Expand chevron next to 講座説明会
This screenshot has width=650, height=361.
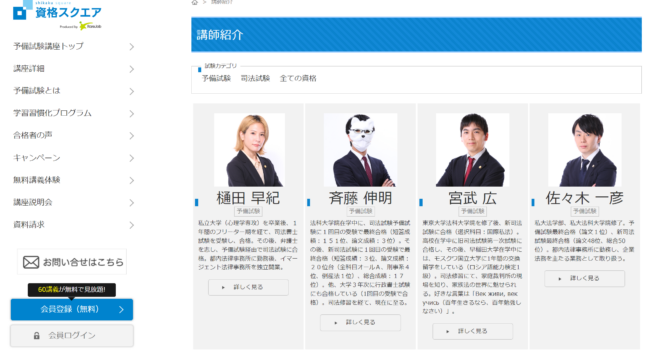click(x=131, y=203)
